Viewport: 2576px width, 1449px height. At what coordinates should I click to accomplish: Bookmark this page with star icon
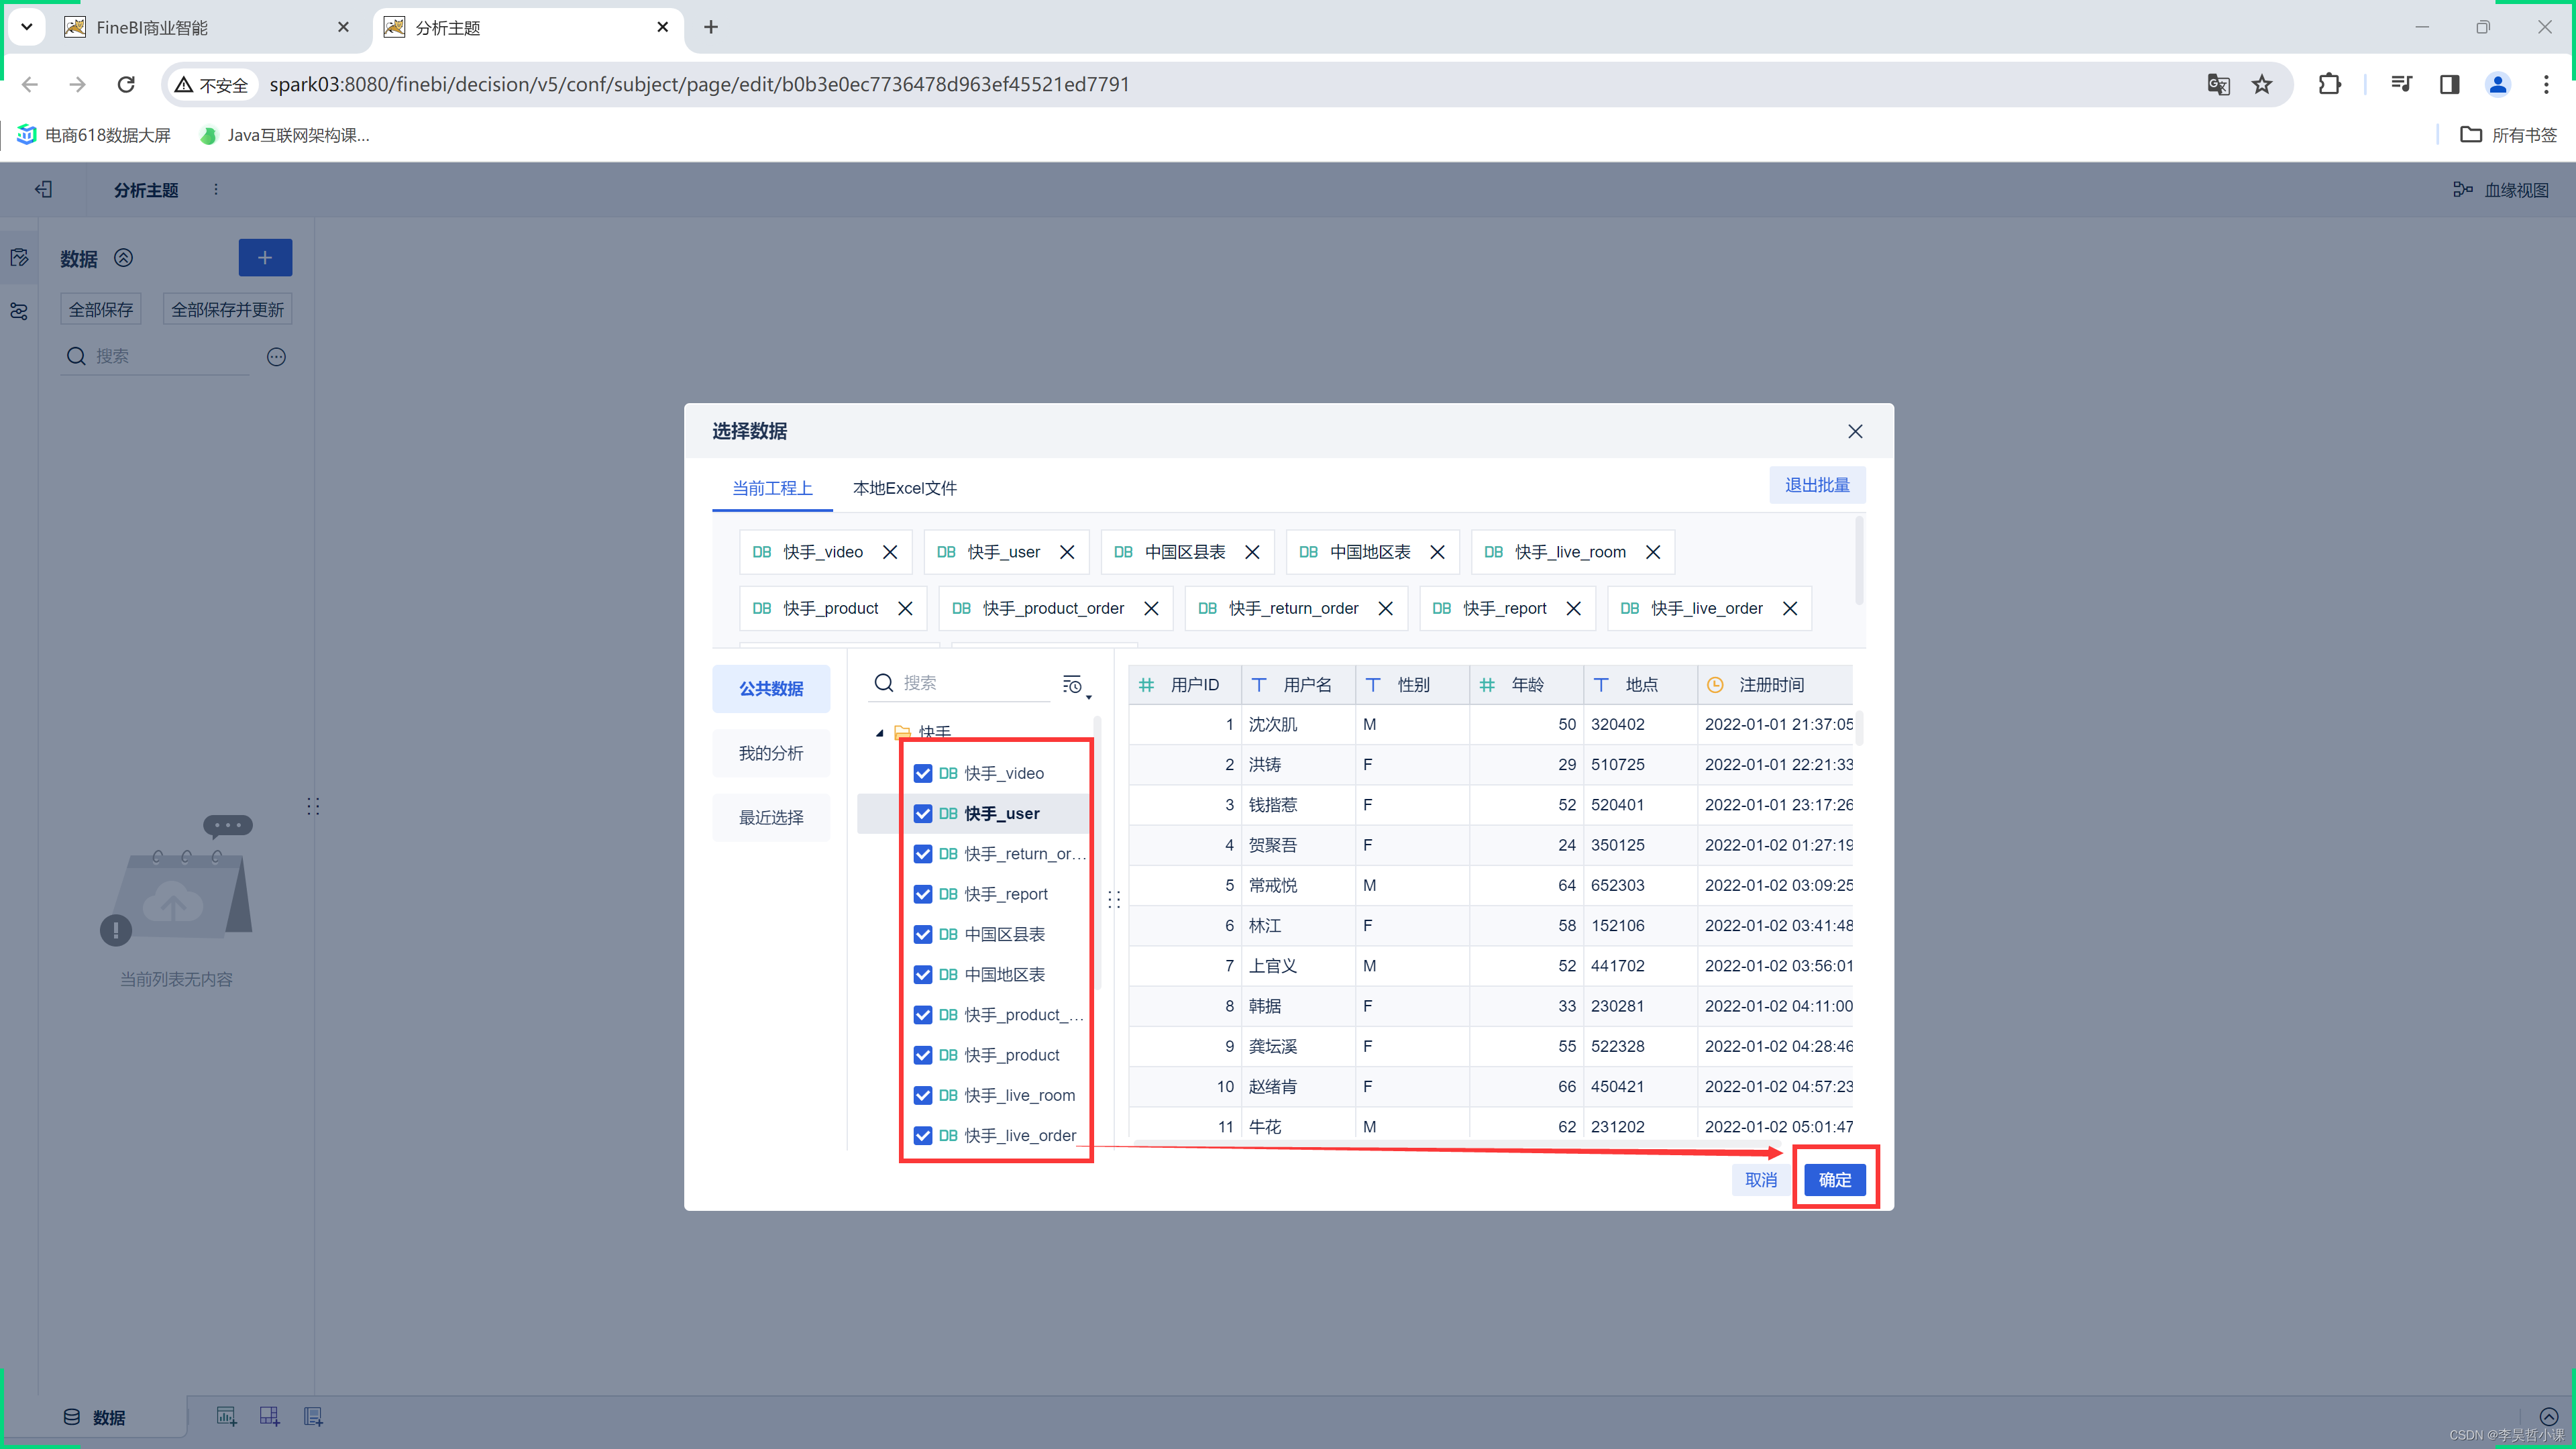point(2262,84)
